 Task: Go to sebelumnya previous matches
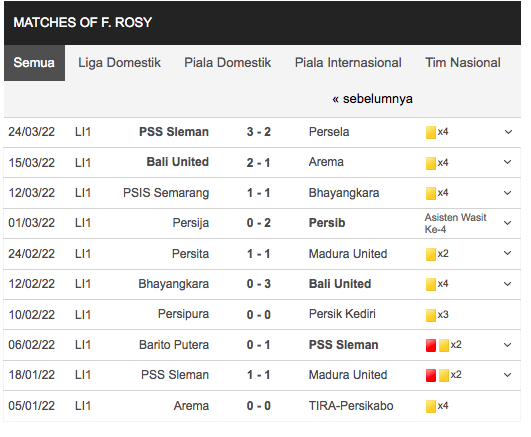click(372, 99)
